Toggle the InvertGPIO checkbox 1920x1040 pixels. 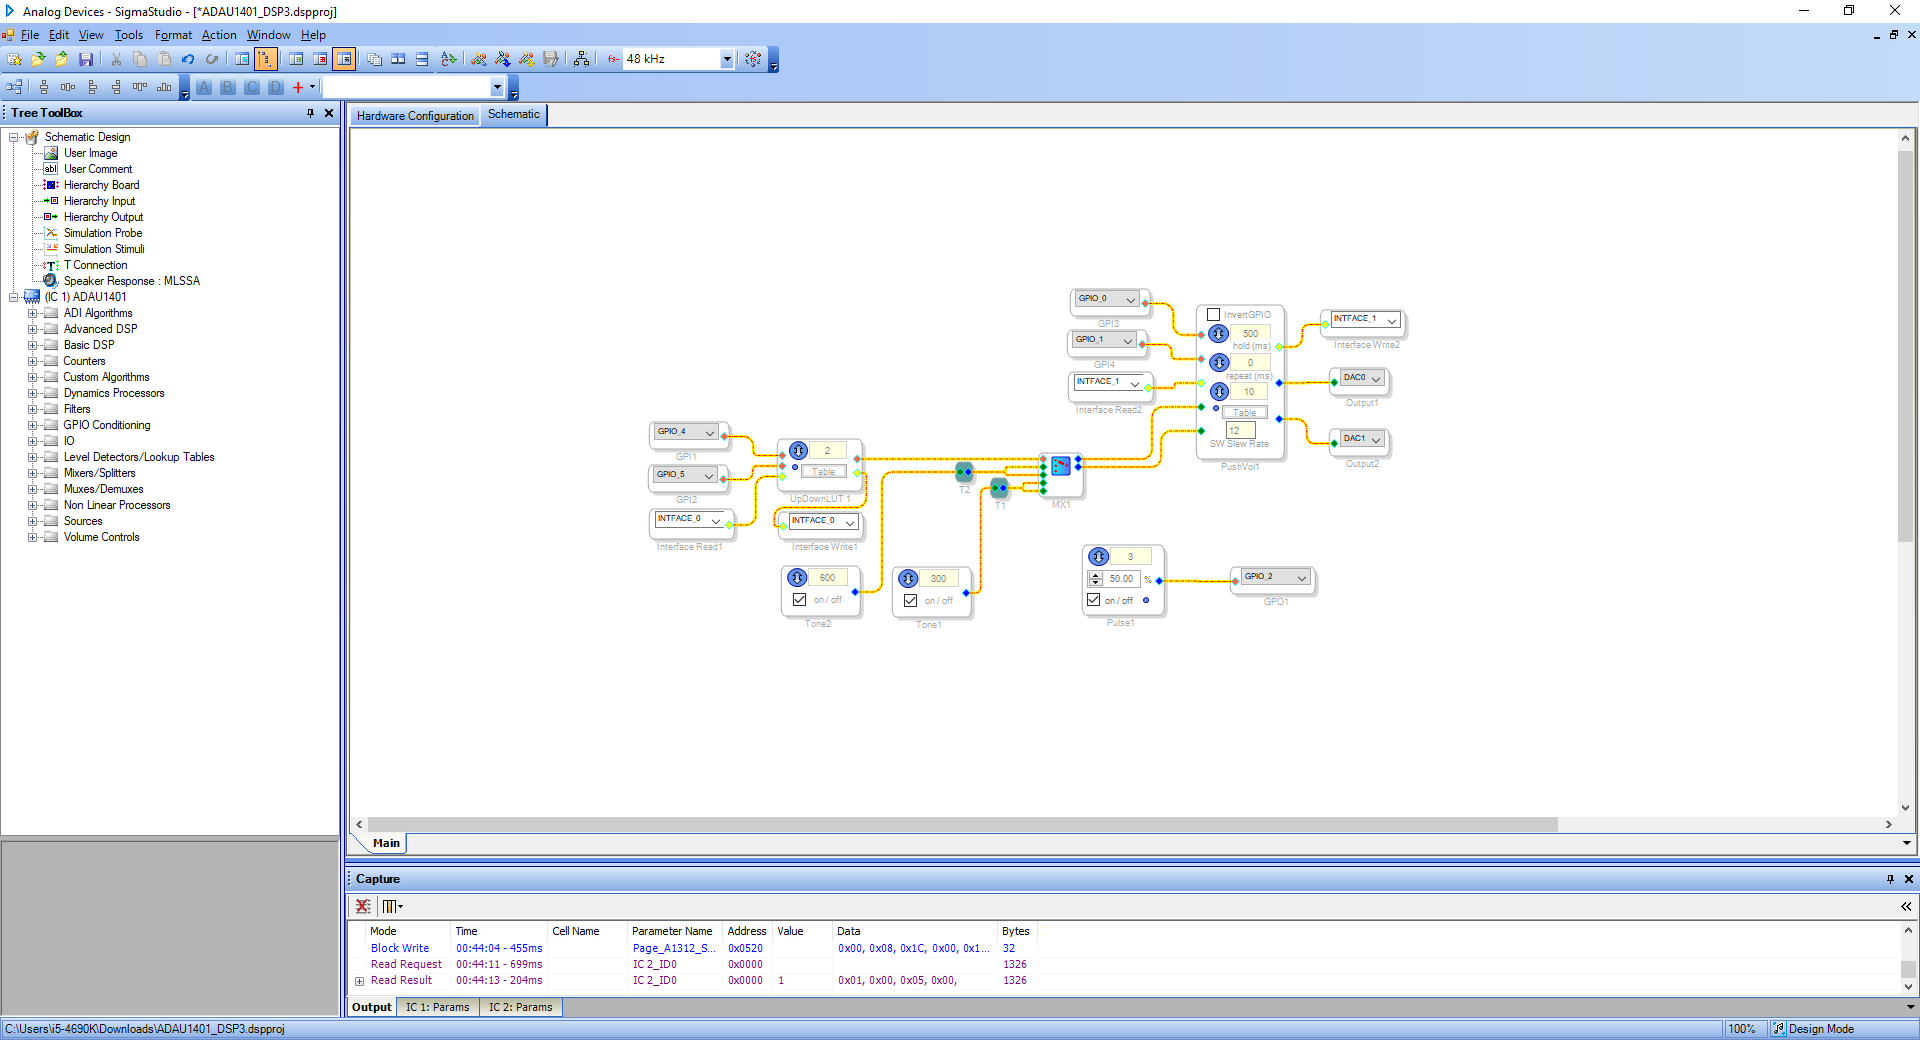[1214, 314]
